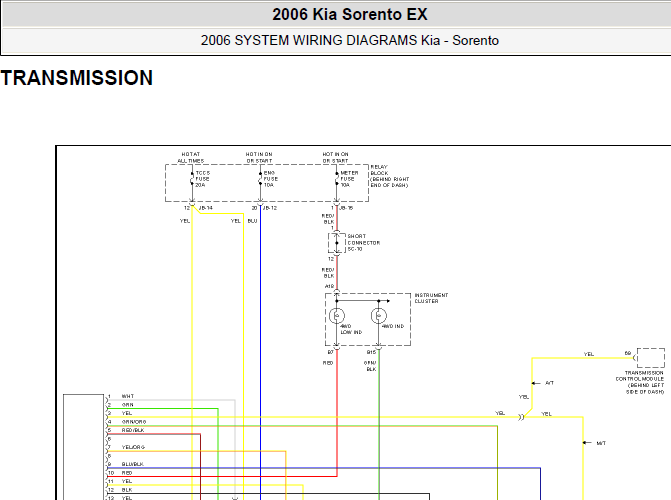
Task: Click the "4WD LOW IND" text label
Action: tap(351, 329)
